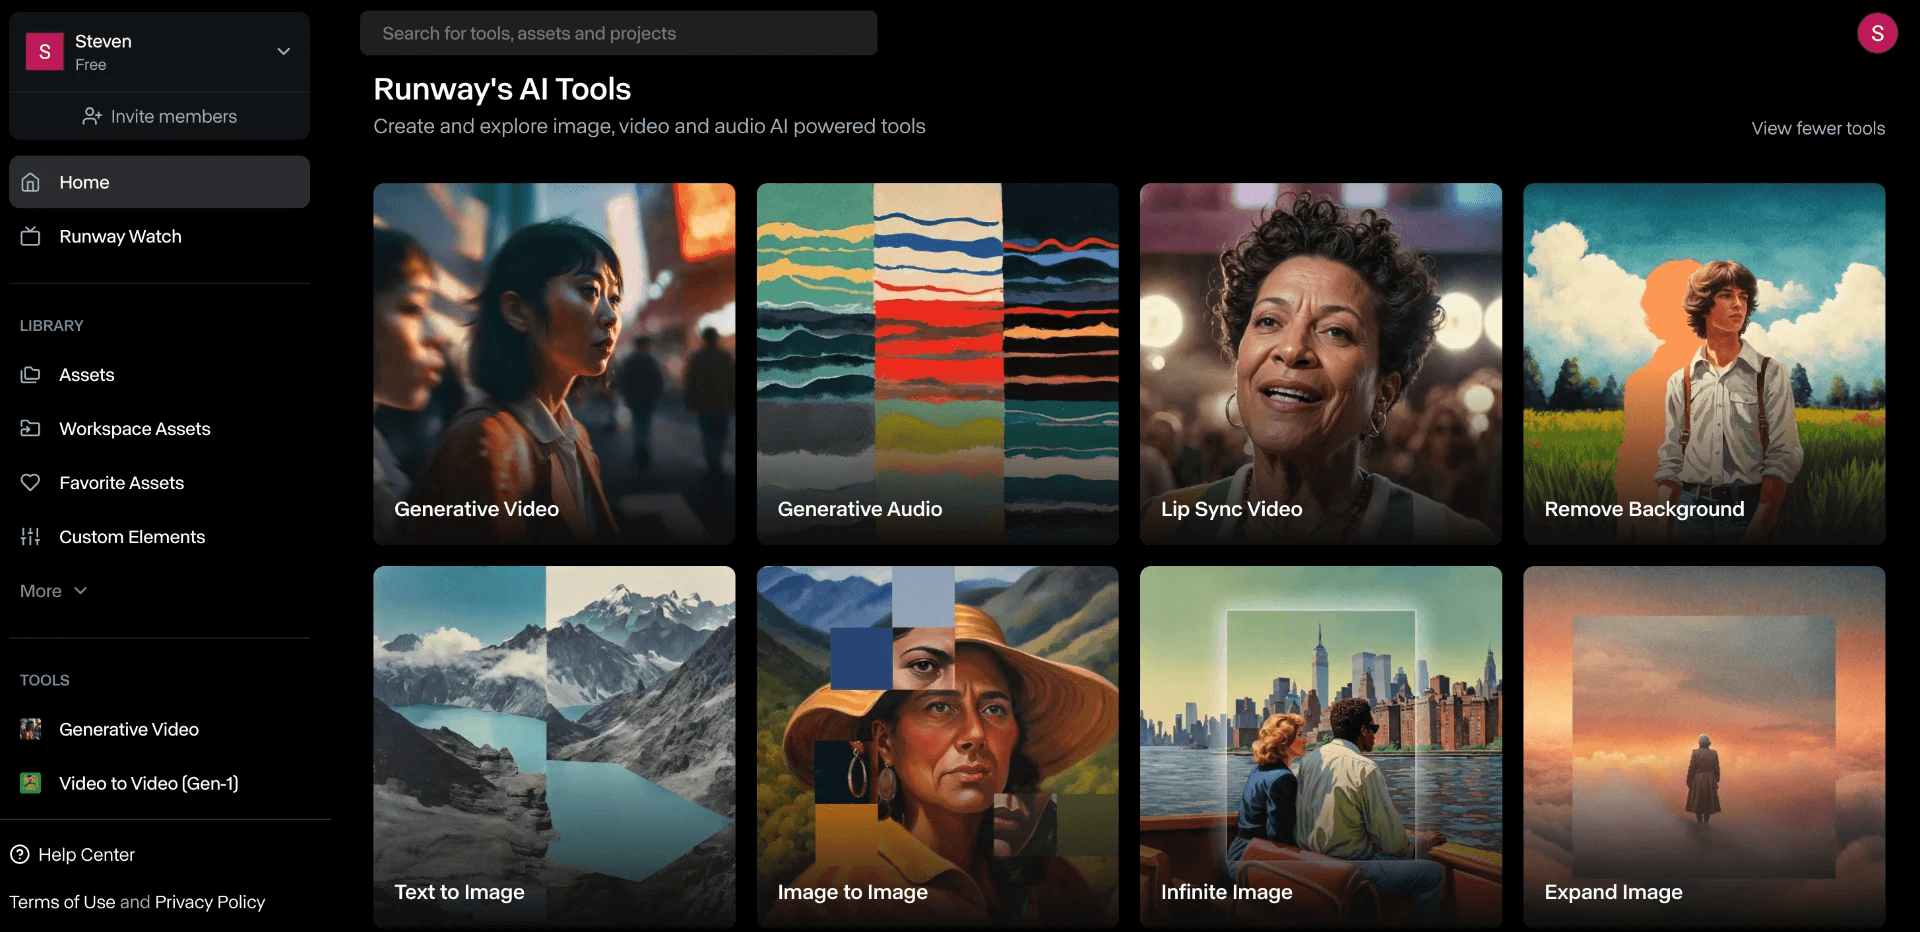Click the Favorite Assets heart icon
This screenshot has width=1920, height=932.
pyautogui.click(x=31, y=482)
